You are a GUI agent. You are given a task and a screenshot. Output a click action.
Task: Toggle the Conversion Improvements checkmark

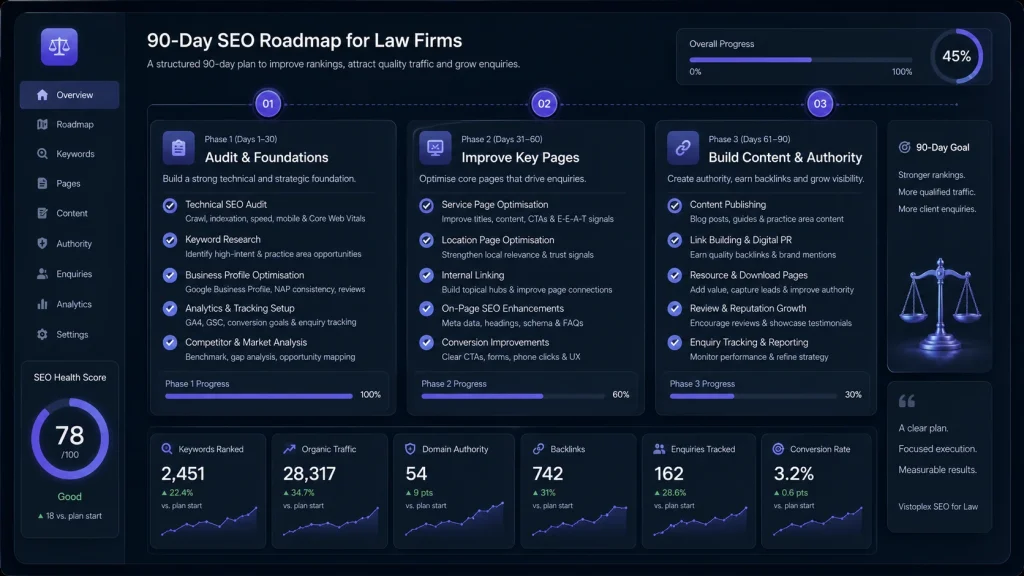click(x=426, y=342)
